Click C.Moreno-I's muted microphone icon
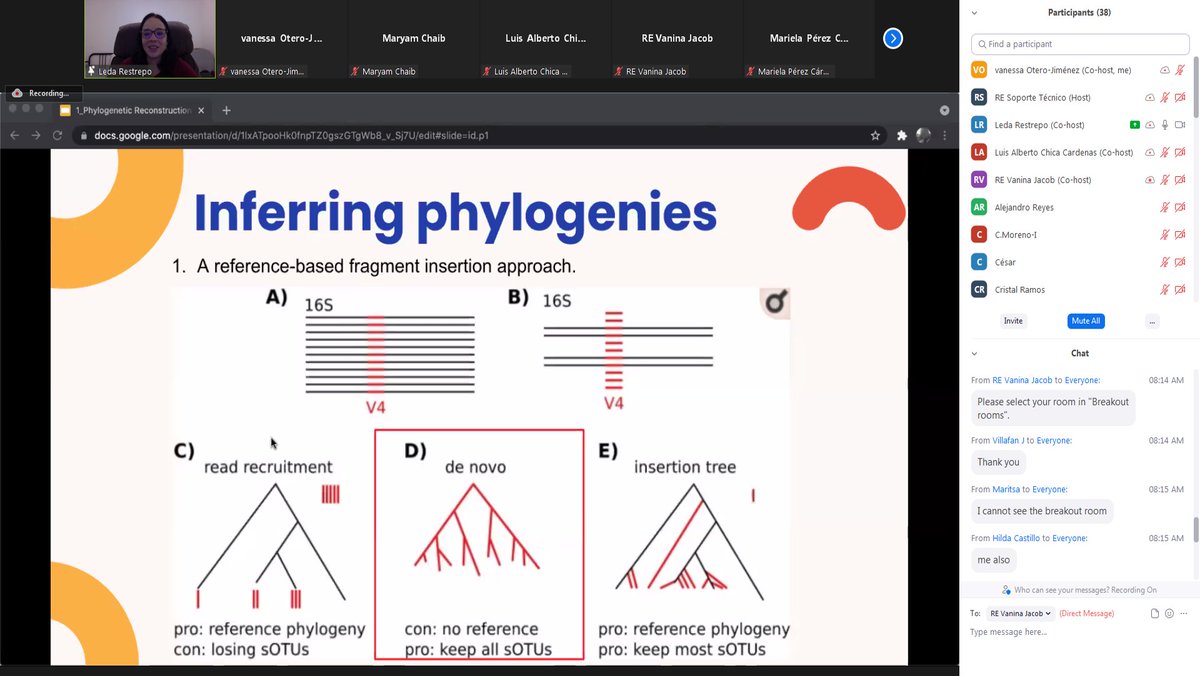Viewport: 1200px width, 676px height. pyautogui.click(x=1165, y=235)
